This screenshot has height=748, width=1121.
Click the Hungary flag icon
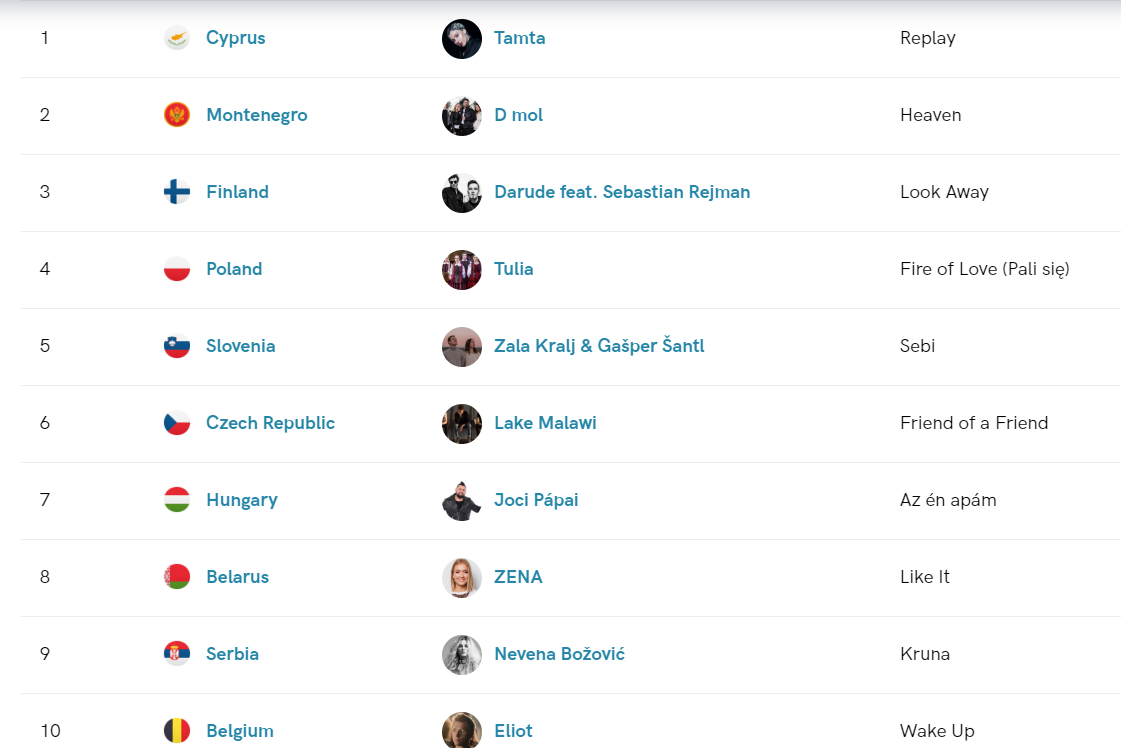point(177,500)
